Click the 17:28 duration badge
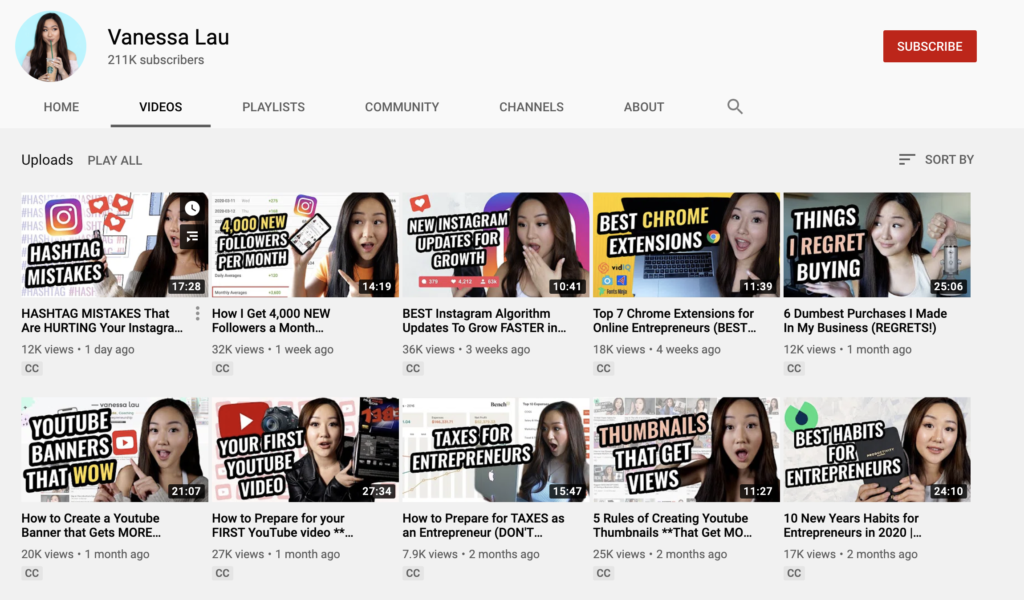Screen dimensions: 1024x600 coord(186,287)
